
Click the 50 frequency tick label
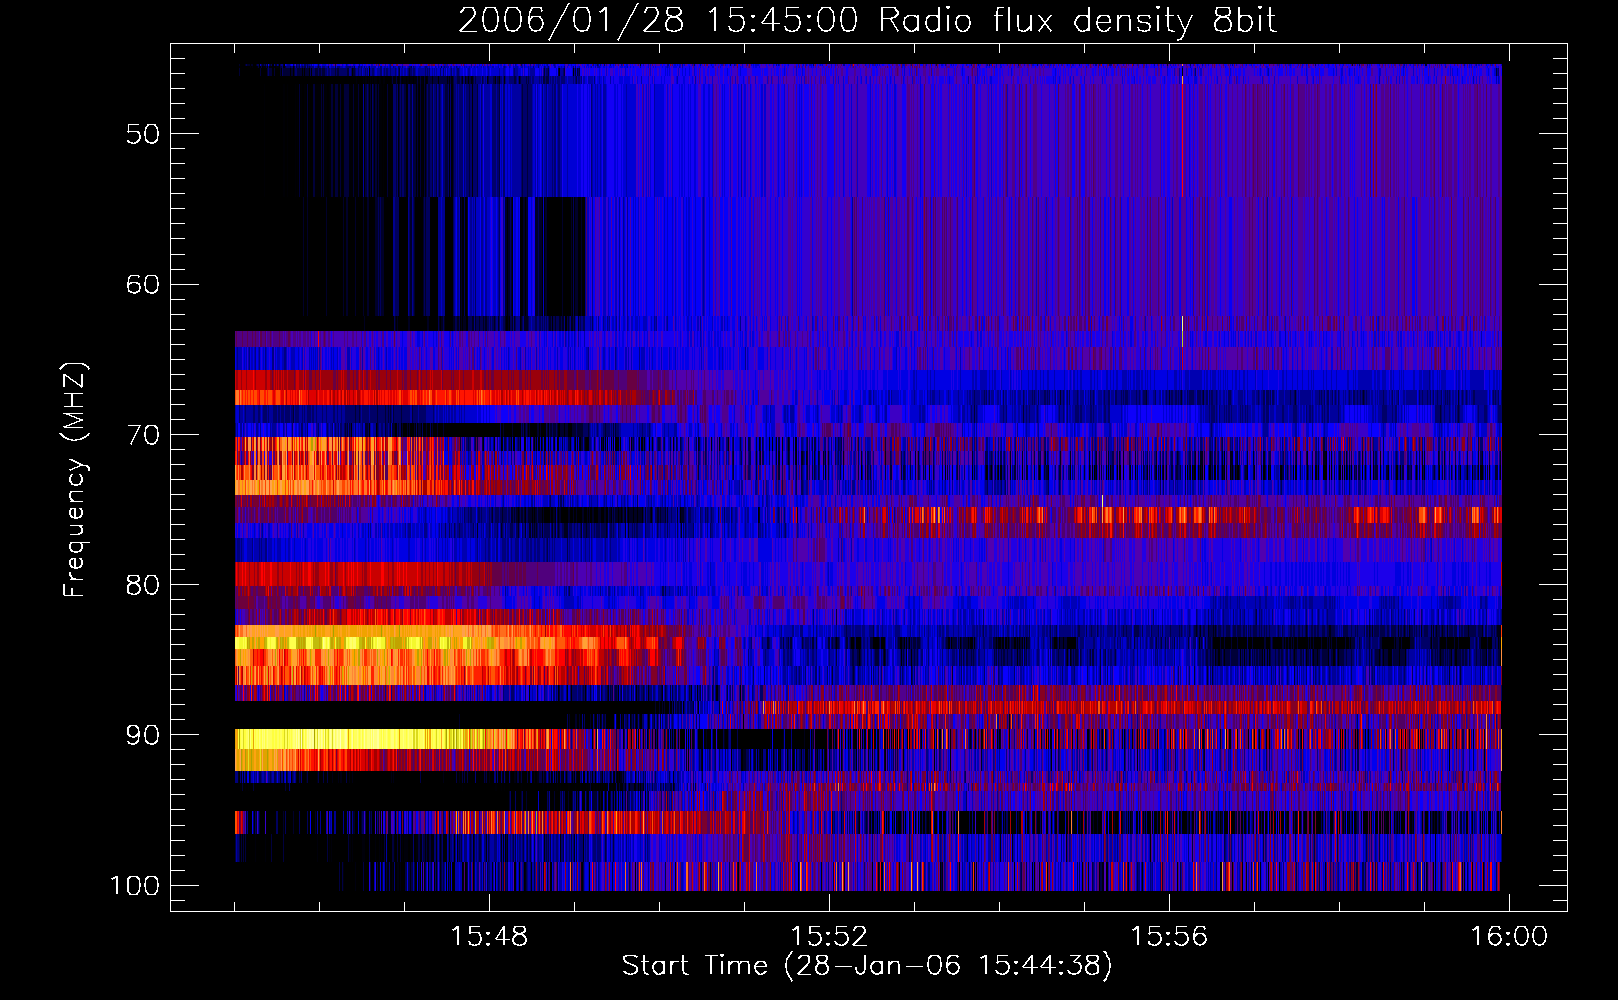[x=143, y=135]
